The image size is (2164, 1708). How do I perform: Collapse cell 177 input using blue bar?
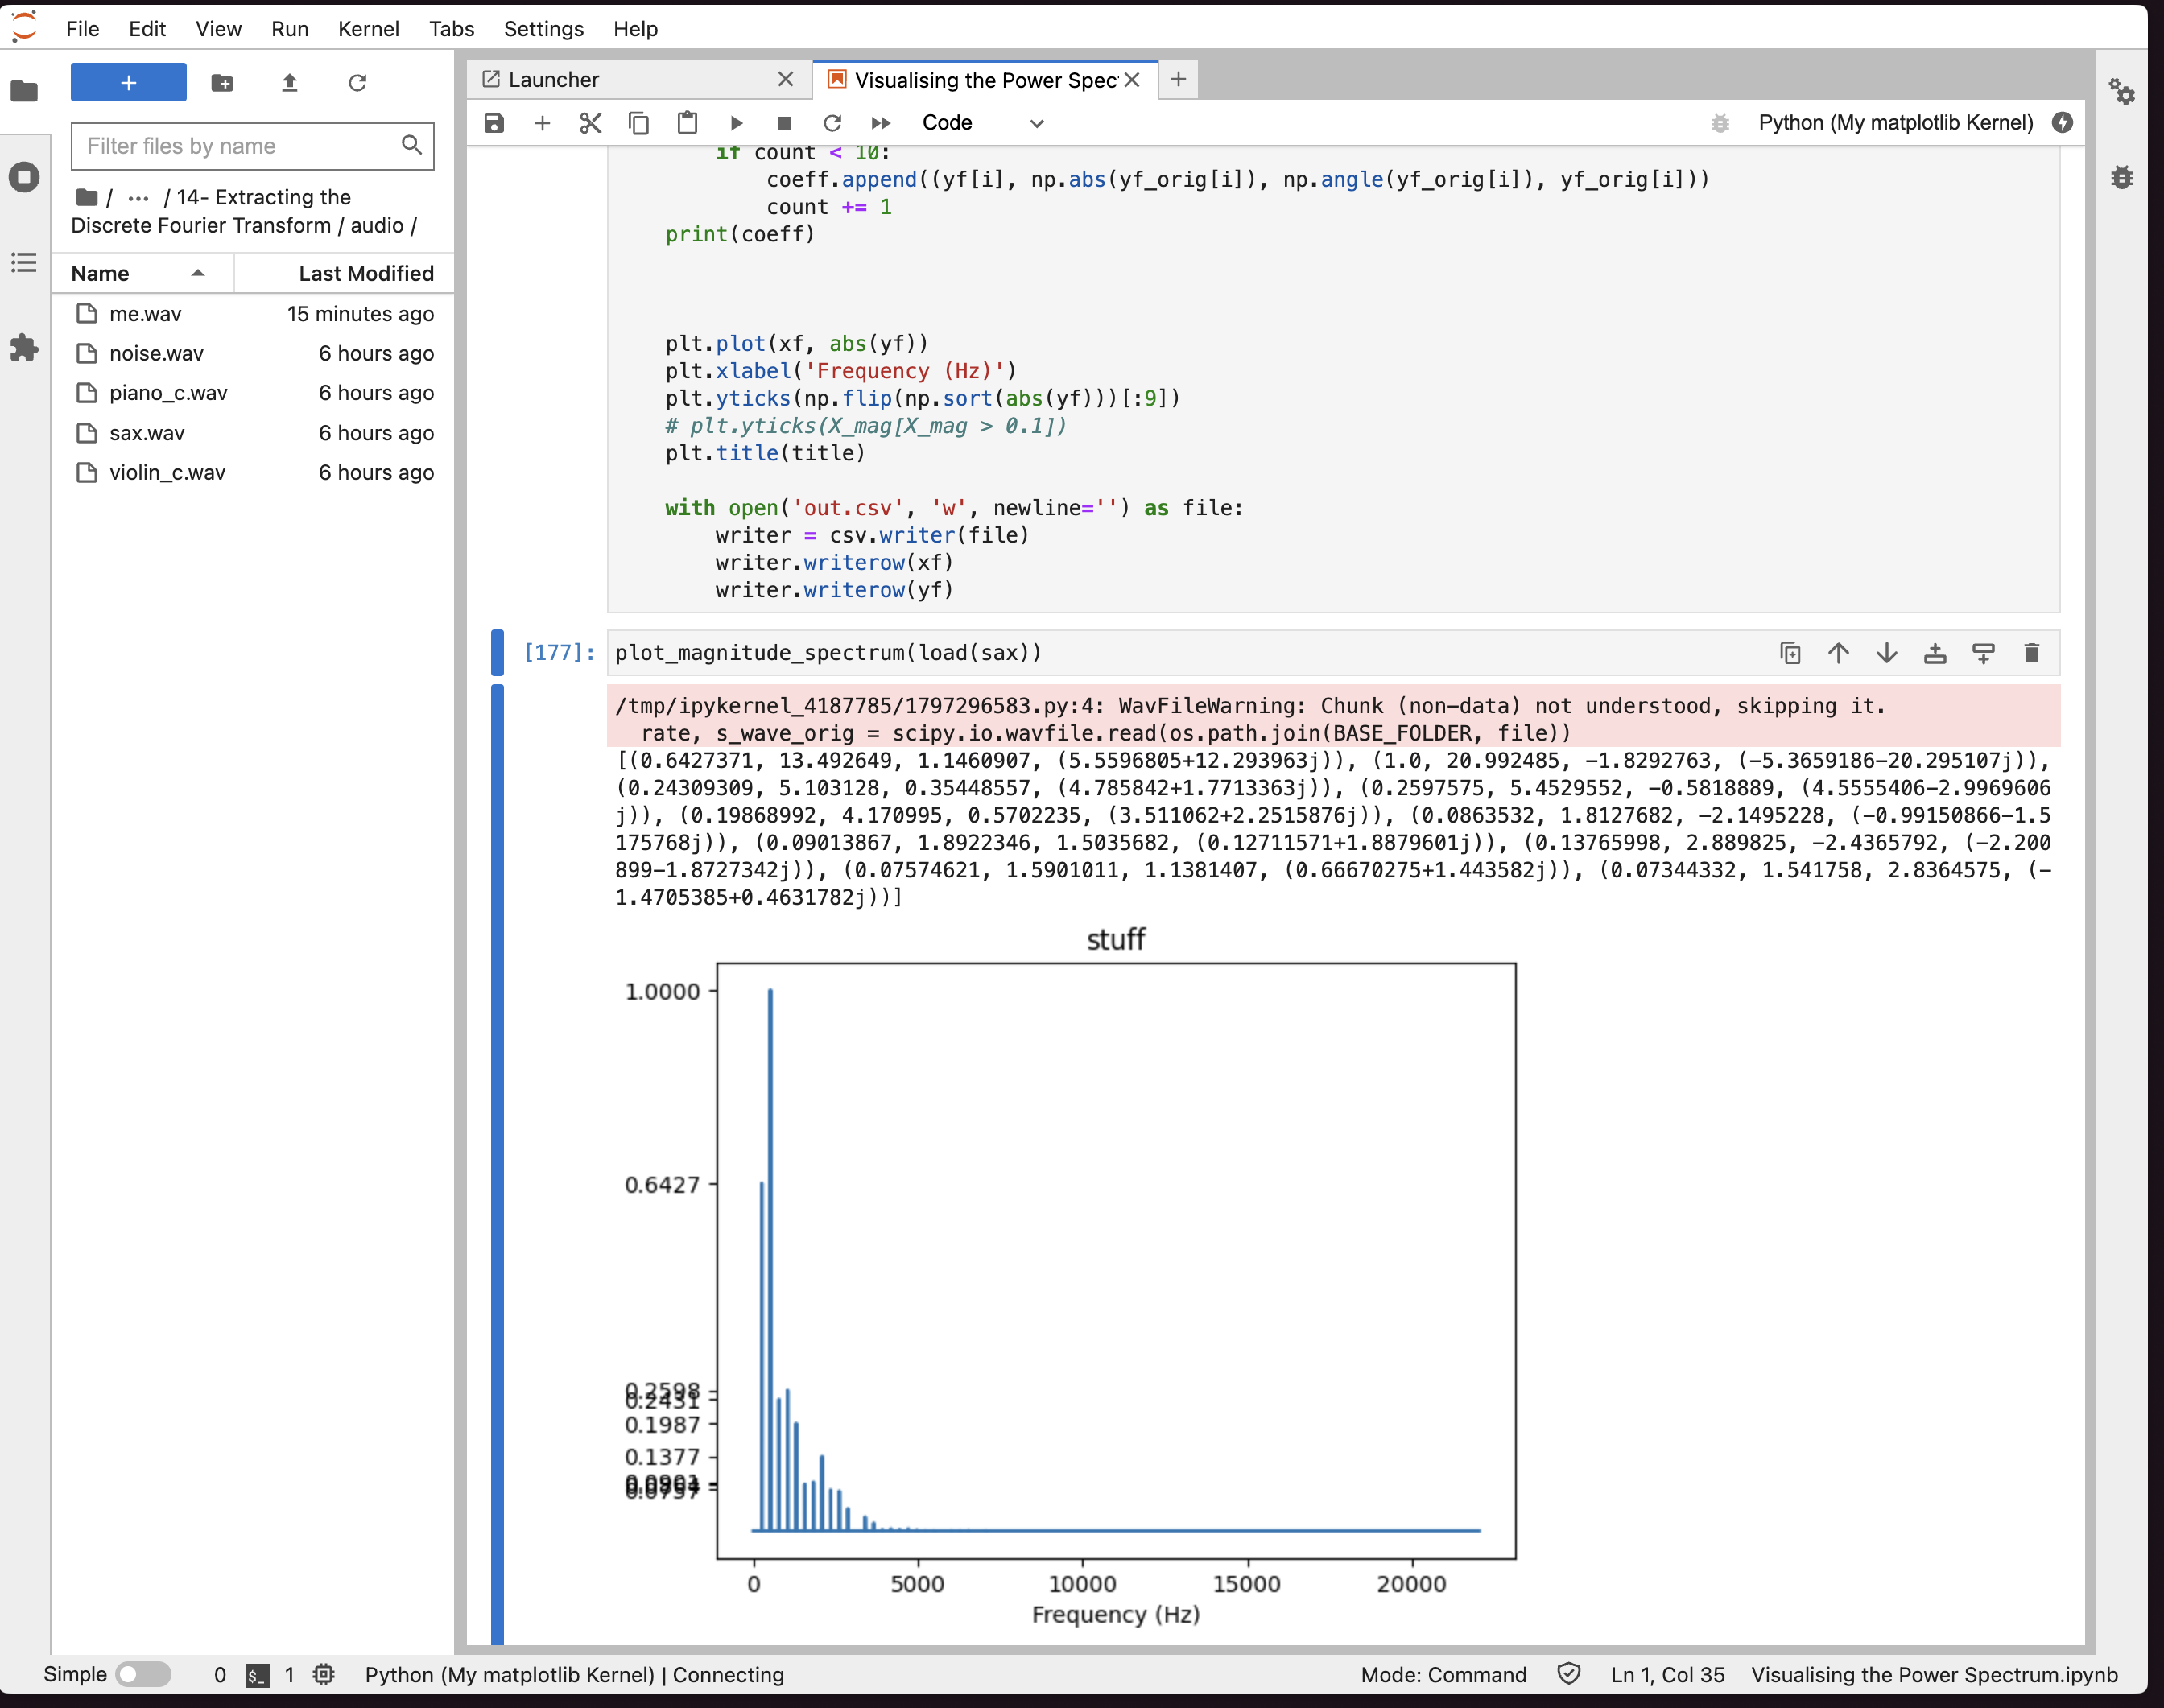[x=497, y=653]
